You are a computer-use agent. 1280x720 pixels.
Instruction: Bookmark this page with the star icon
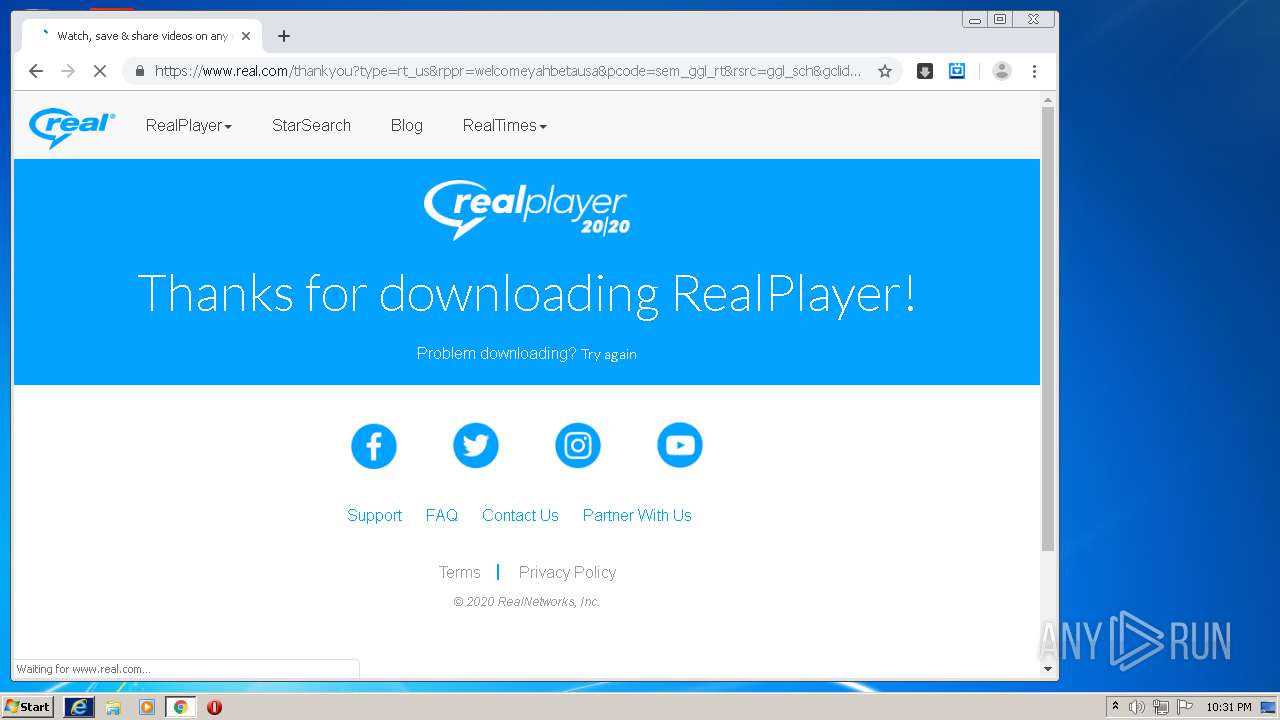click(885, 71)
